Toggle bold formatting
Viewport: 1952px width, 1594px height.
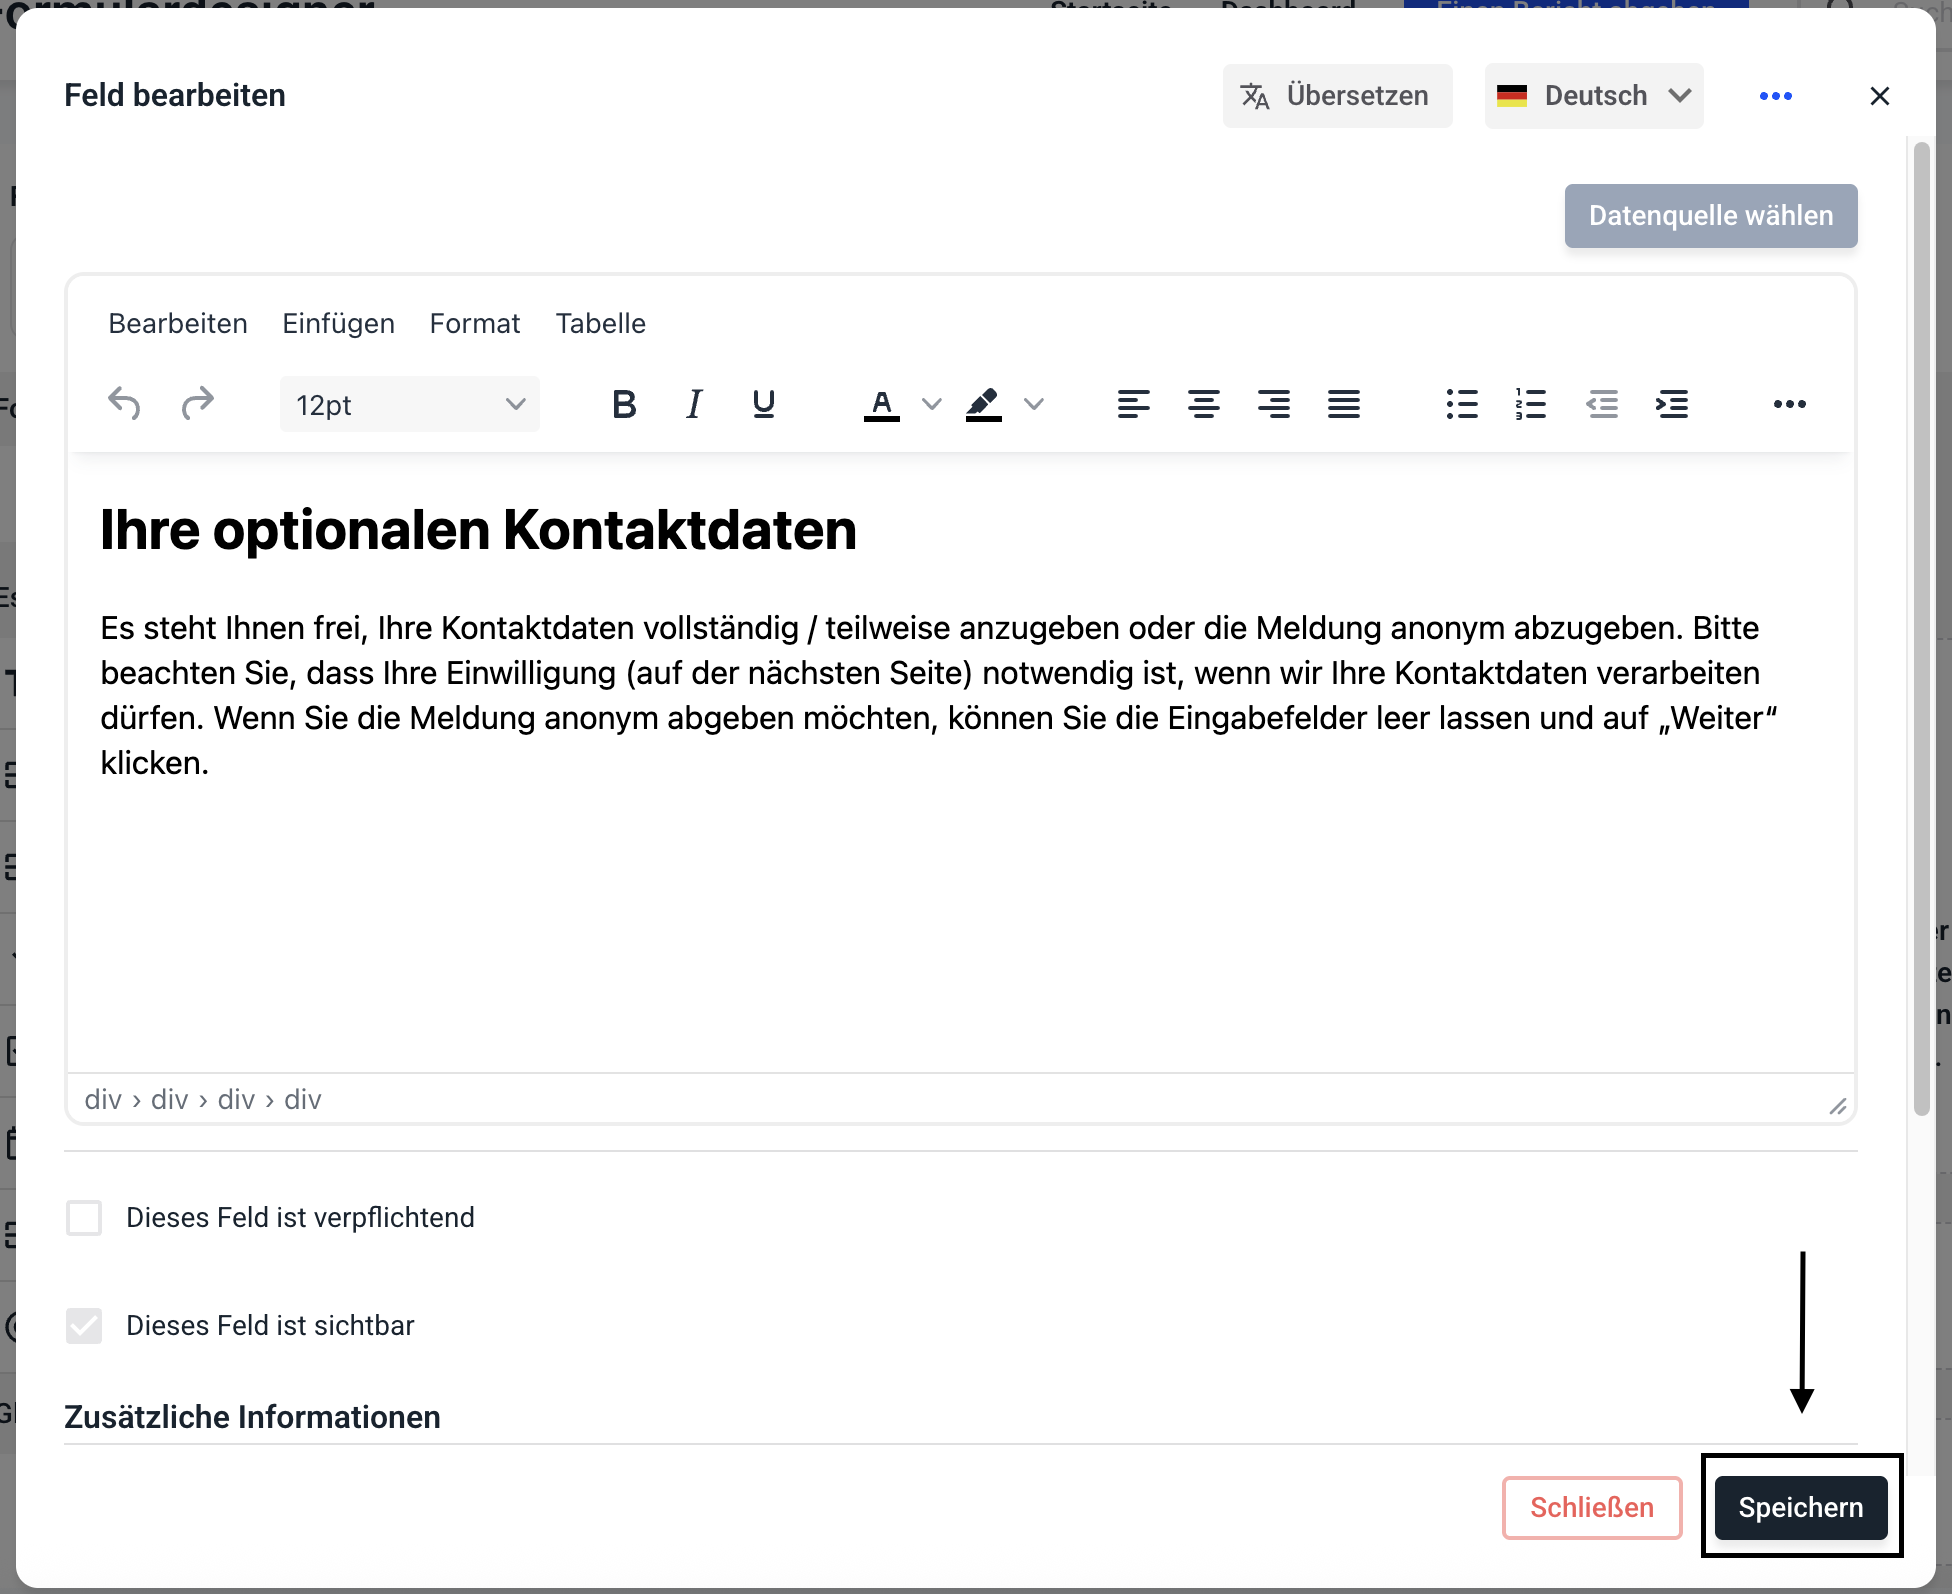point(624,404)
